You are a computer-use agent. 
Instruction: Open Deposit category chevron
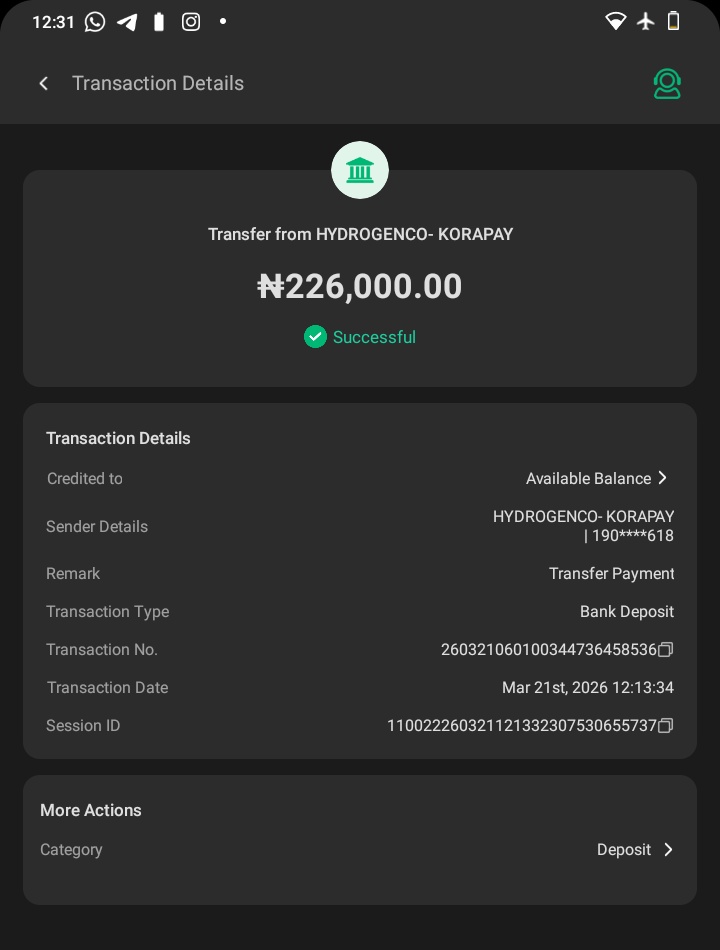point(668,850)
